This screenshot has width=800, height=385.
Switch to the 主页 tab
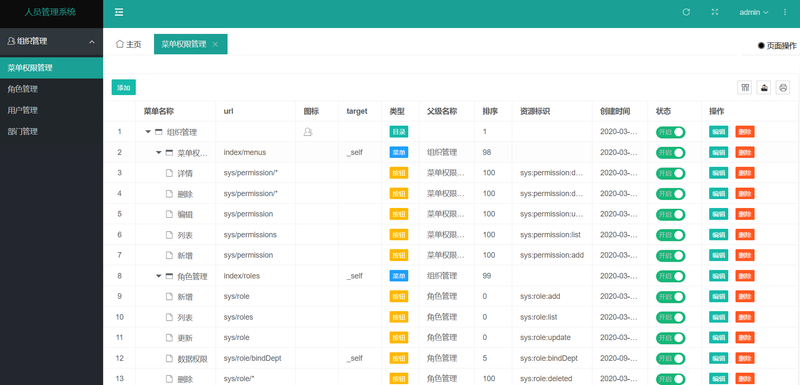click(x=128, y=44)
